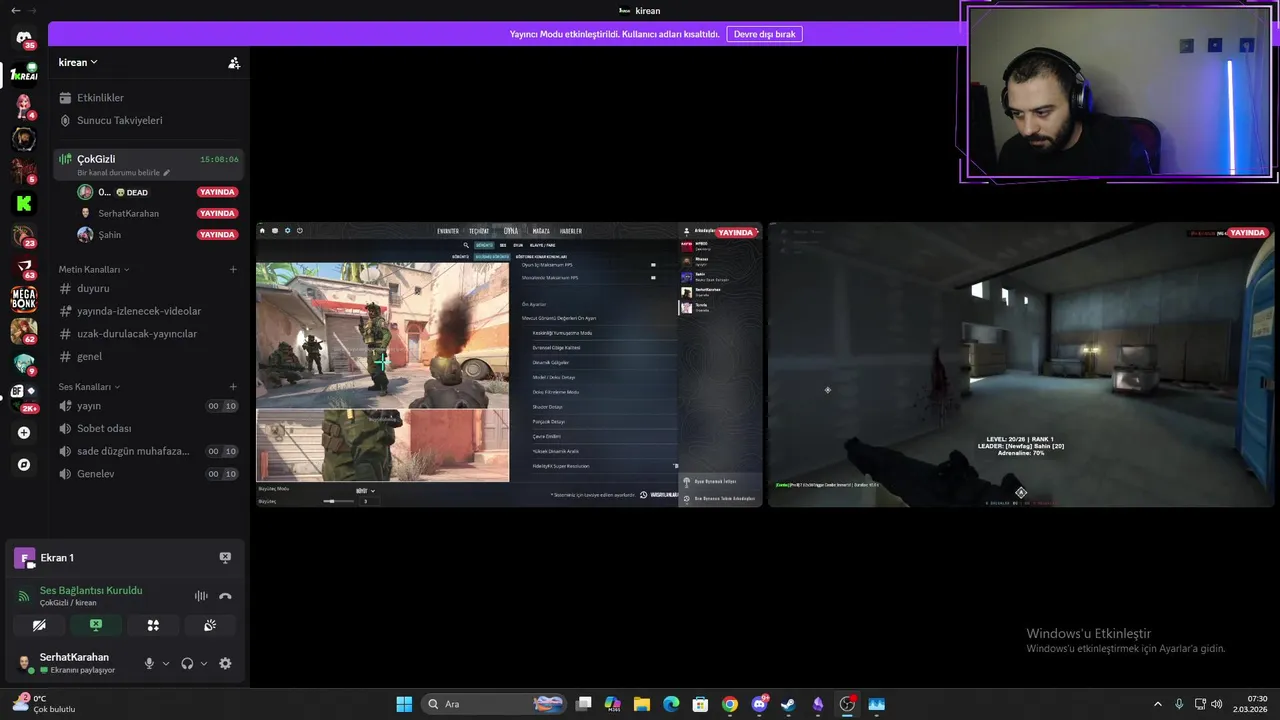The height and width of the screenshot is (720, 1280).
Task: Open User Settings gear icon
Action: click(225, 663)
